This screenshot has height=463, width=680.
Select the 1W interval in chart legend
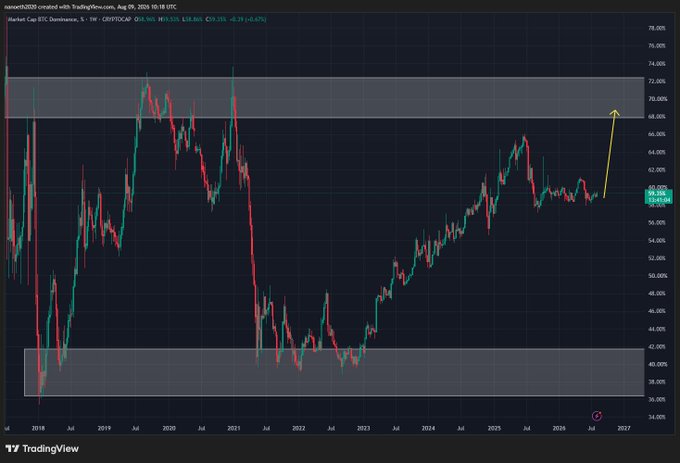93,20
